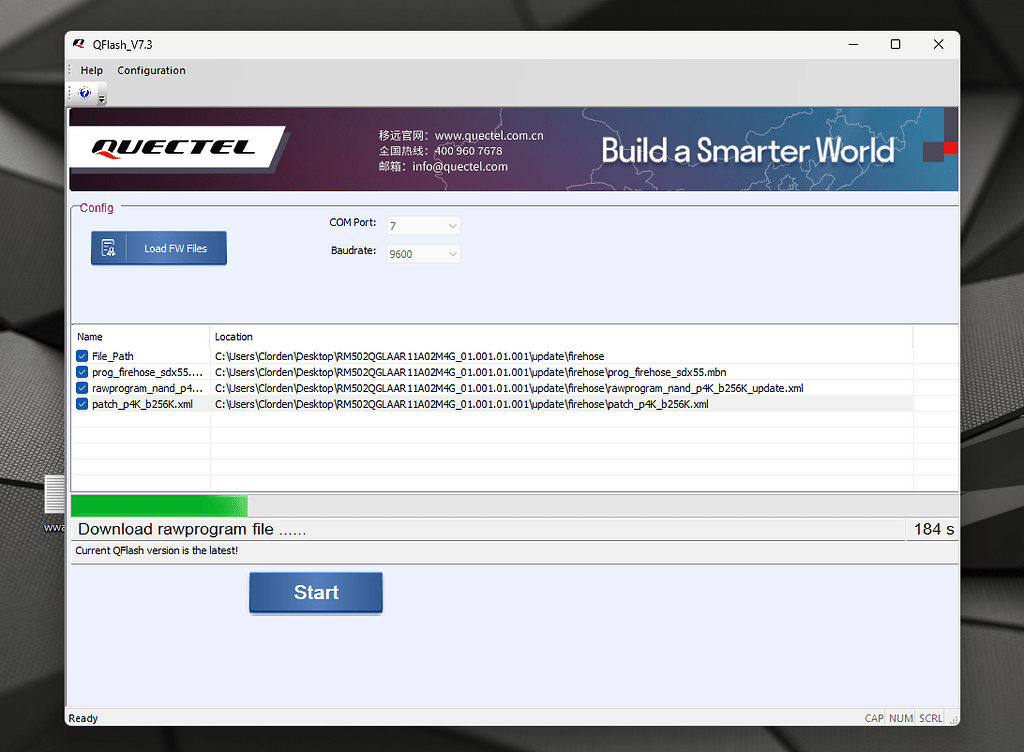
Task: Click the NUM indicator in the status bar
Action: coord(900,717)
